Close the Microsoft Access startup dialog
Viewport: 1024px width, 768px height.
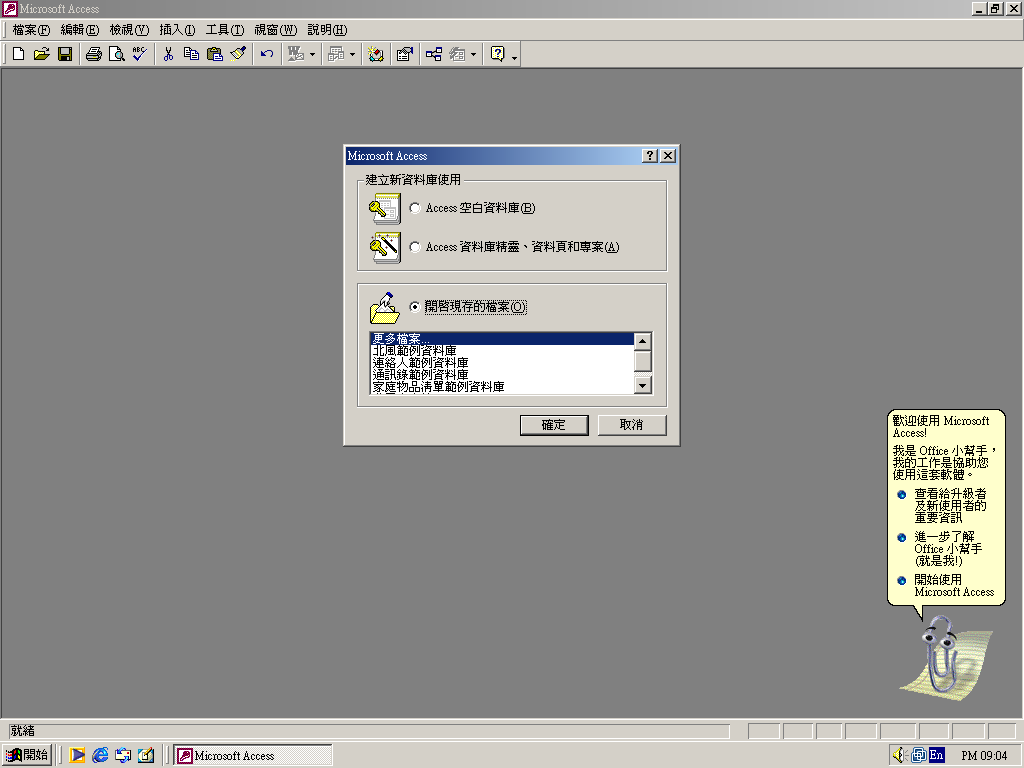coord(667,155)
